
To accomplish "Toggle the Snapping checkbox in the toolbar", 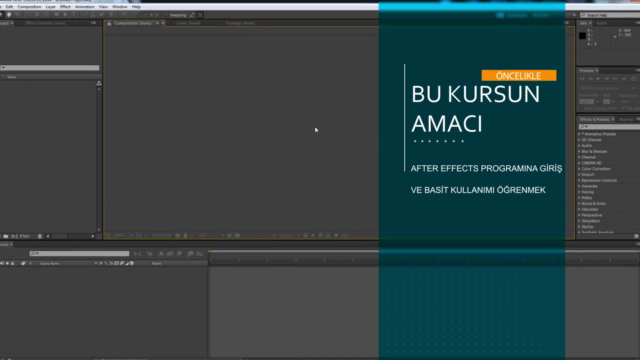I will 166,15.
